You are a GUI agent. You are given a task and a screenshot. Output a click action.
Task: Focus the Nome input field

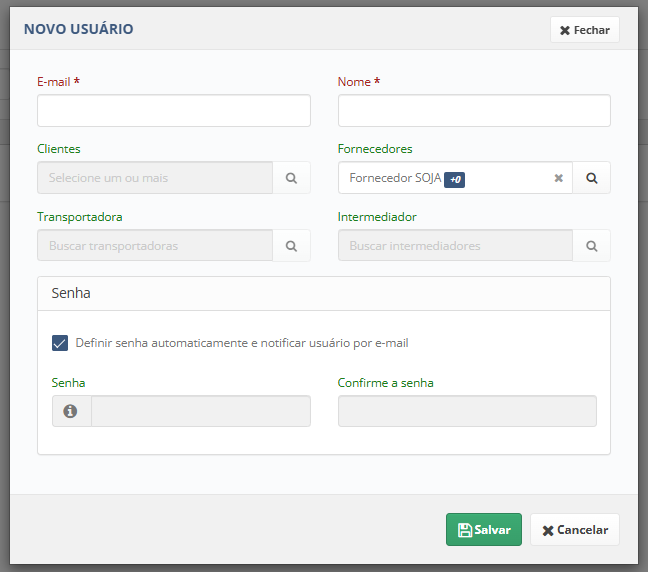[474, 110]
